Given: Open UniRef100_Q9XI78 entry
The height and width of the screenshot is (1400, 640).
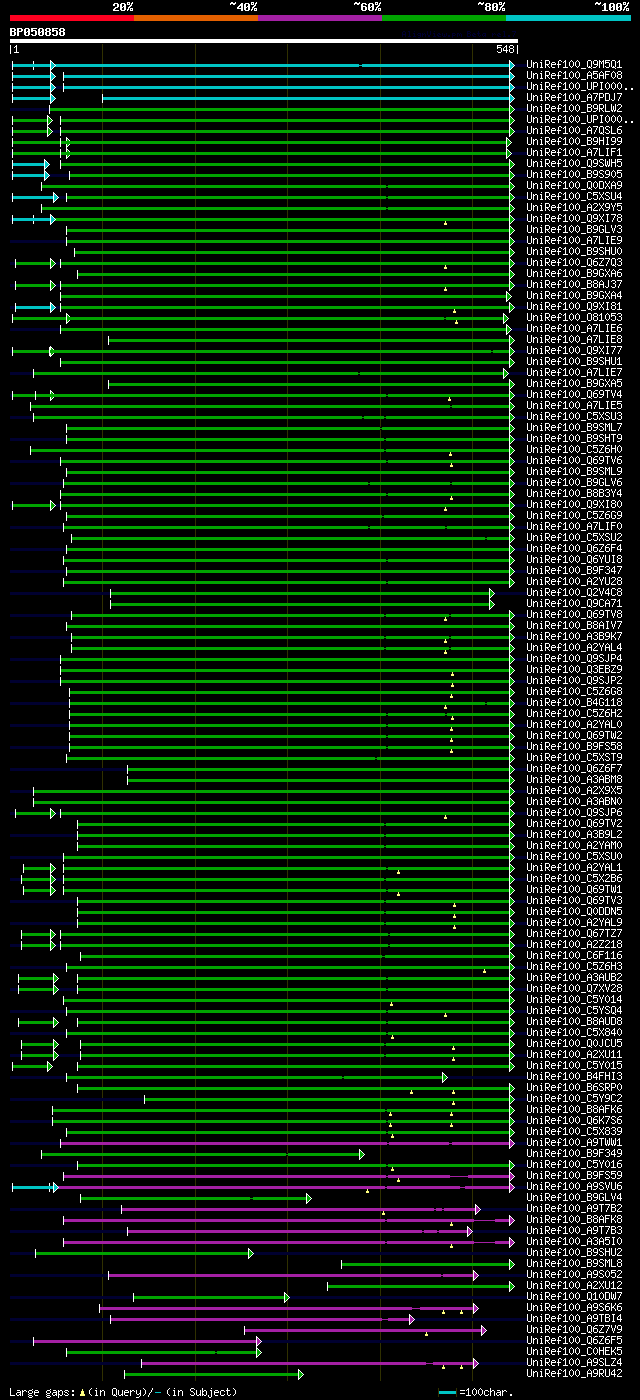Looking at the screenshot, I should pyautogui.click(x=576, y=218).
